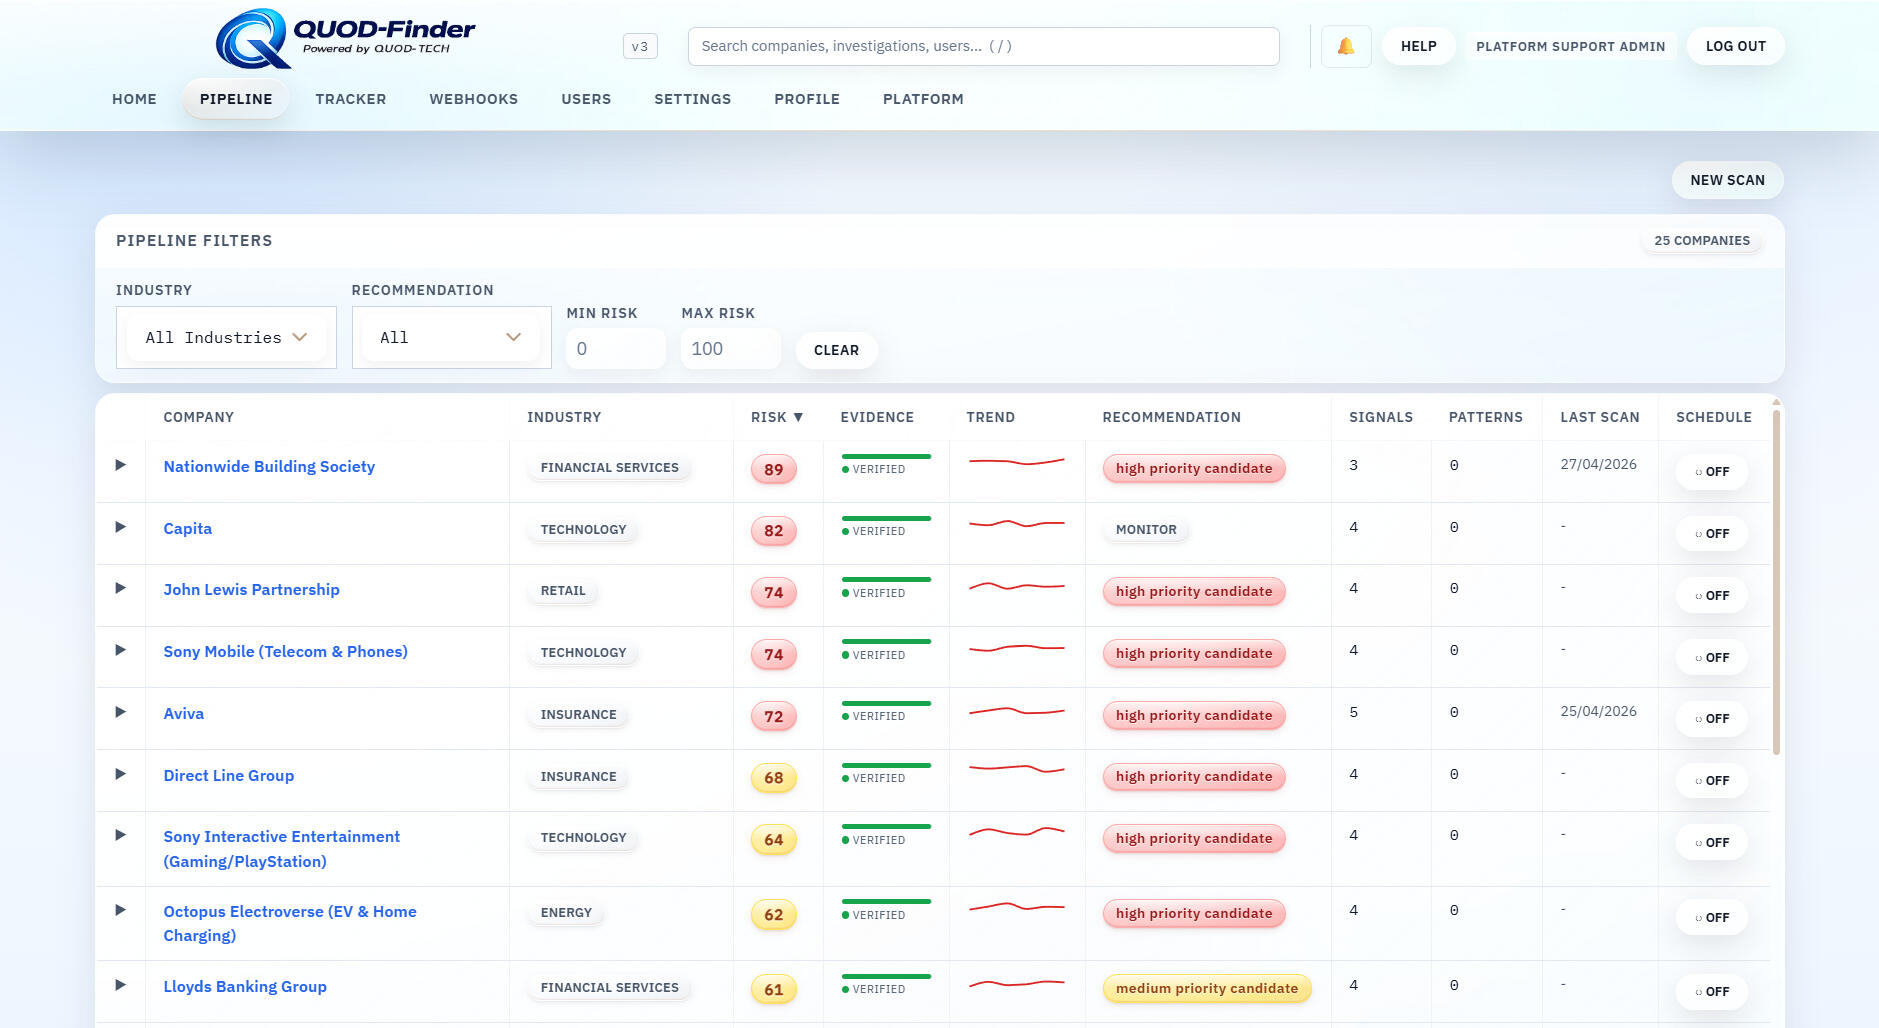
Task: Expand the Sony Interactive Entertainment row
Action: (120, 835)
